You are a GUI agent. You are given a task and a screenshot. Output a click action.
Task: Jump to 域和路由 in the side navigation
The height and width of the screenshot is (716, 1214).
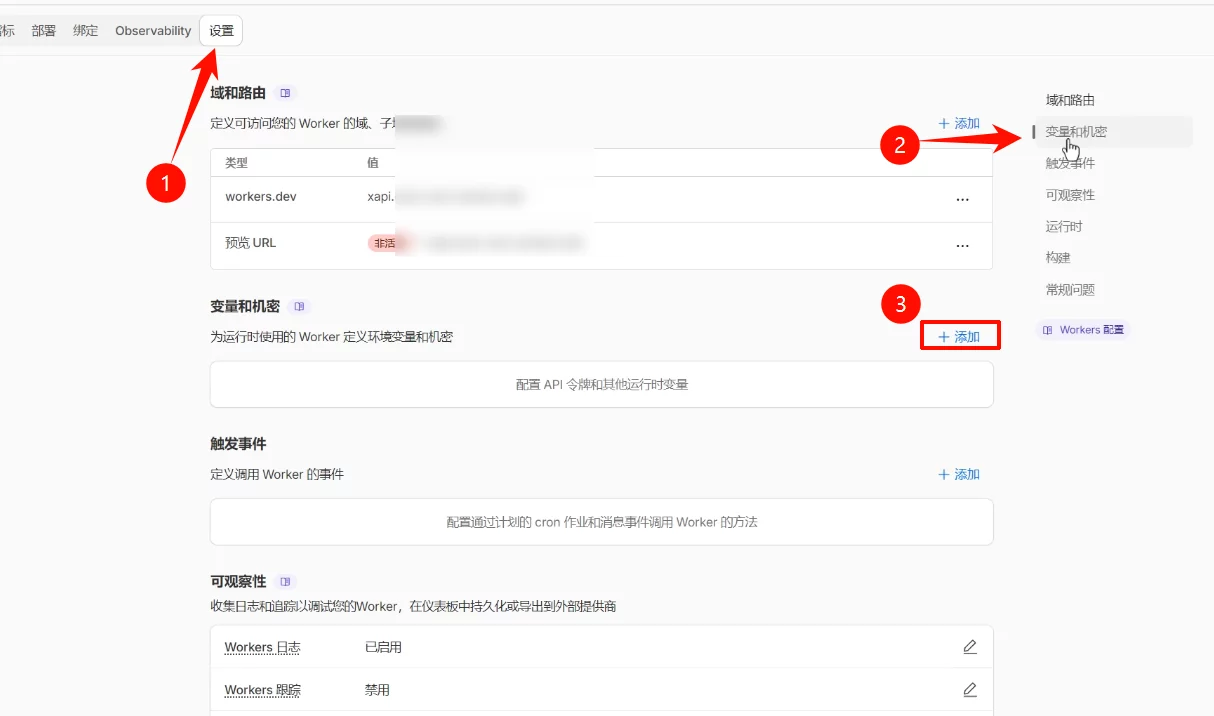(1070, 100)
